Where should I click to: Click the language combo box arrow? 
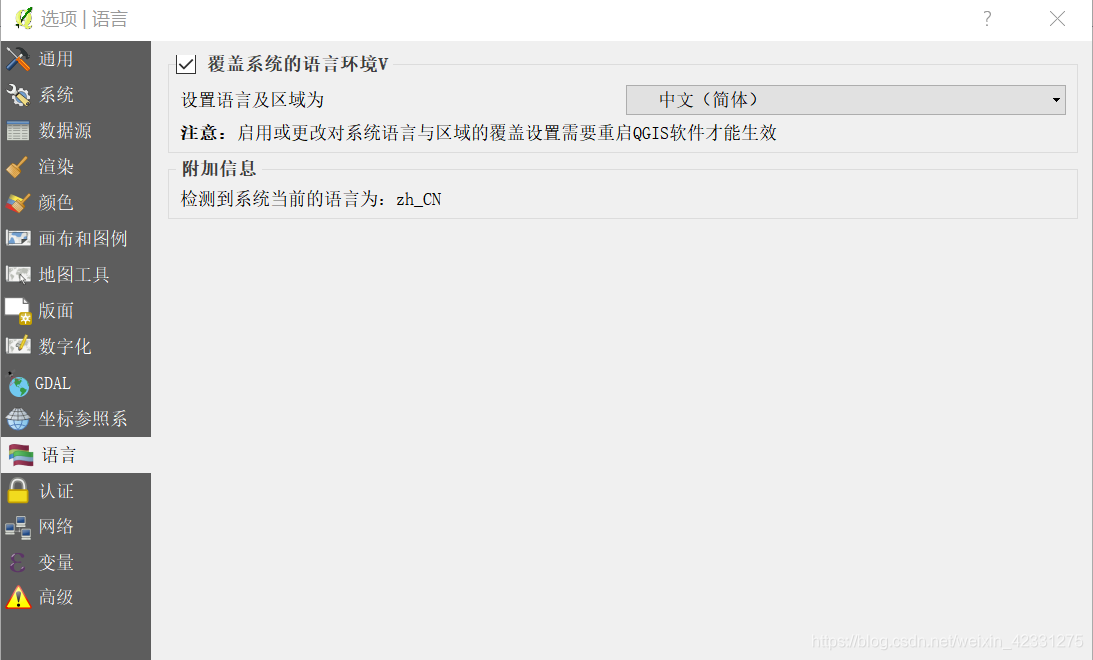point(1056,100)
